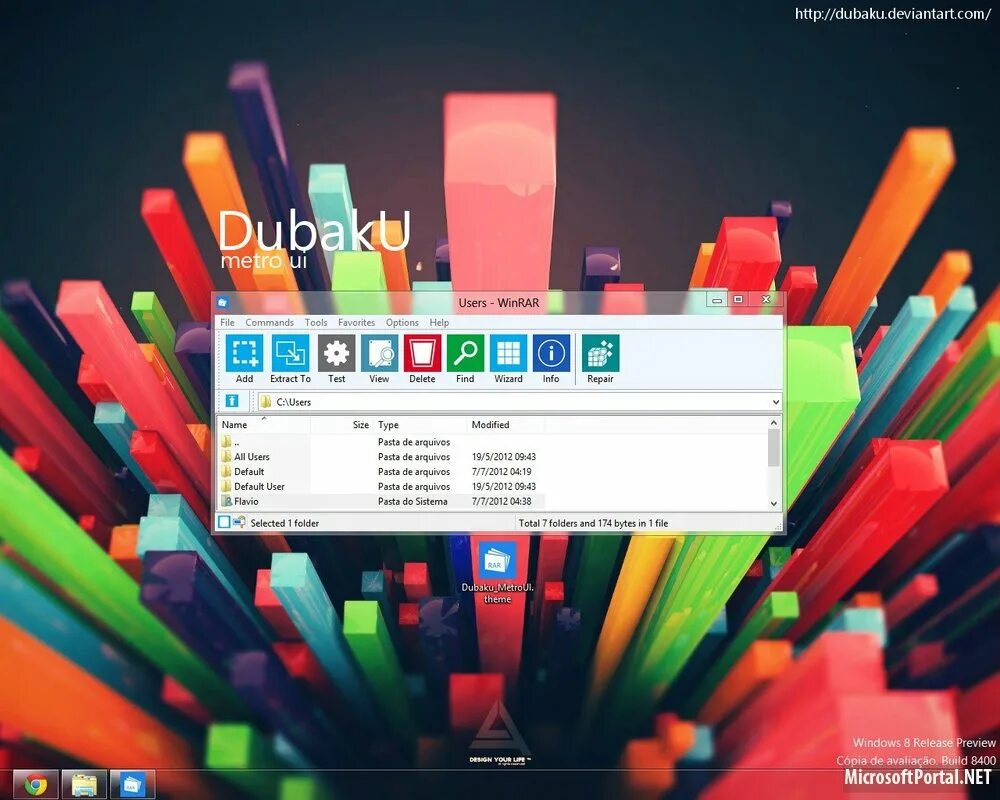
Task: Click the Flavio folder icon
Action: (x=226, y=501)
